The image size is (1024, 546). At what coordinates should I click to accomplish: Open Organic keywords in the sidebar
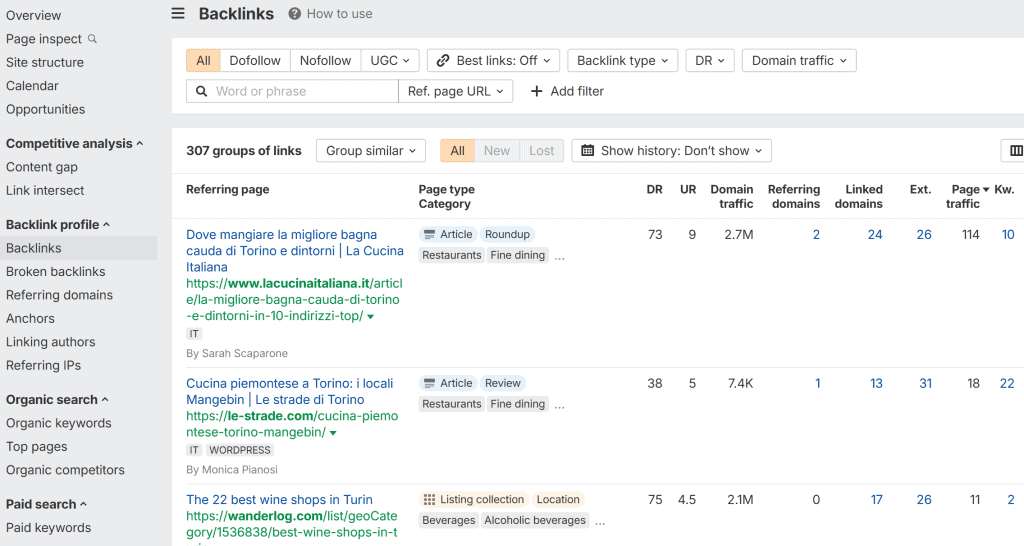click(59, 423)
